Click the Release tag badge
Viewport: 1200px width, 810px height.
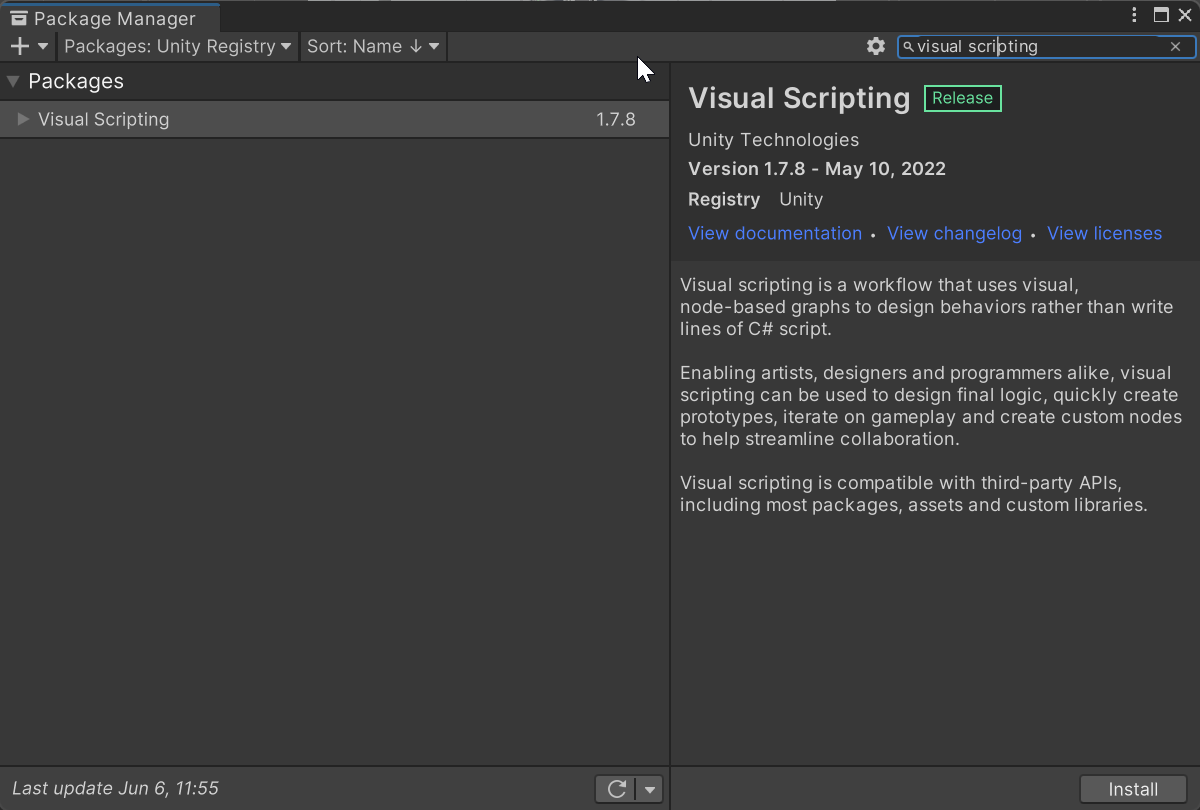(962, 98)
